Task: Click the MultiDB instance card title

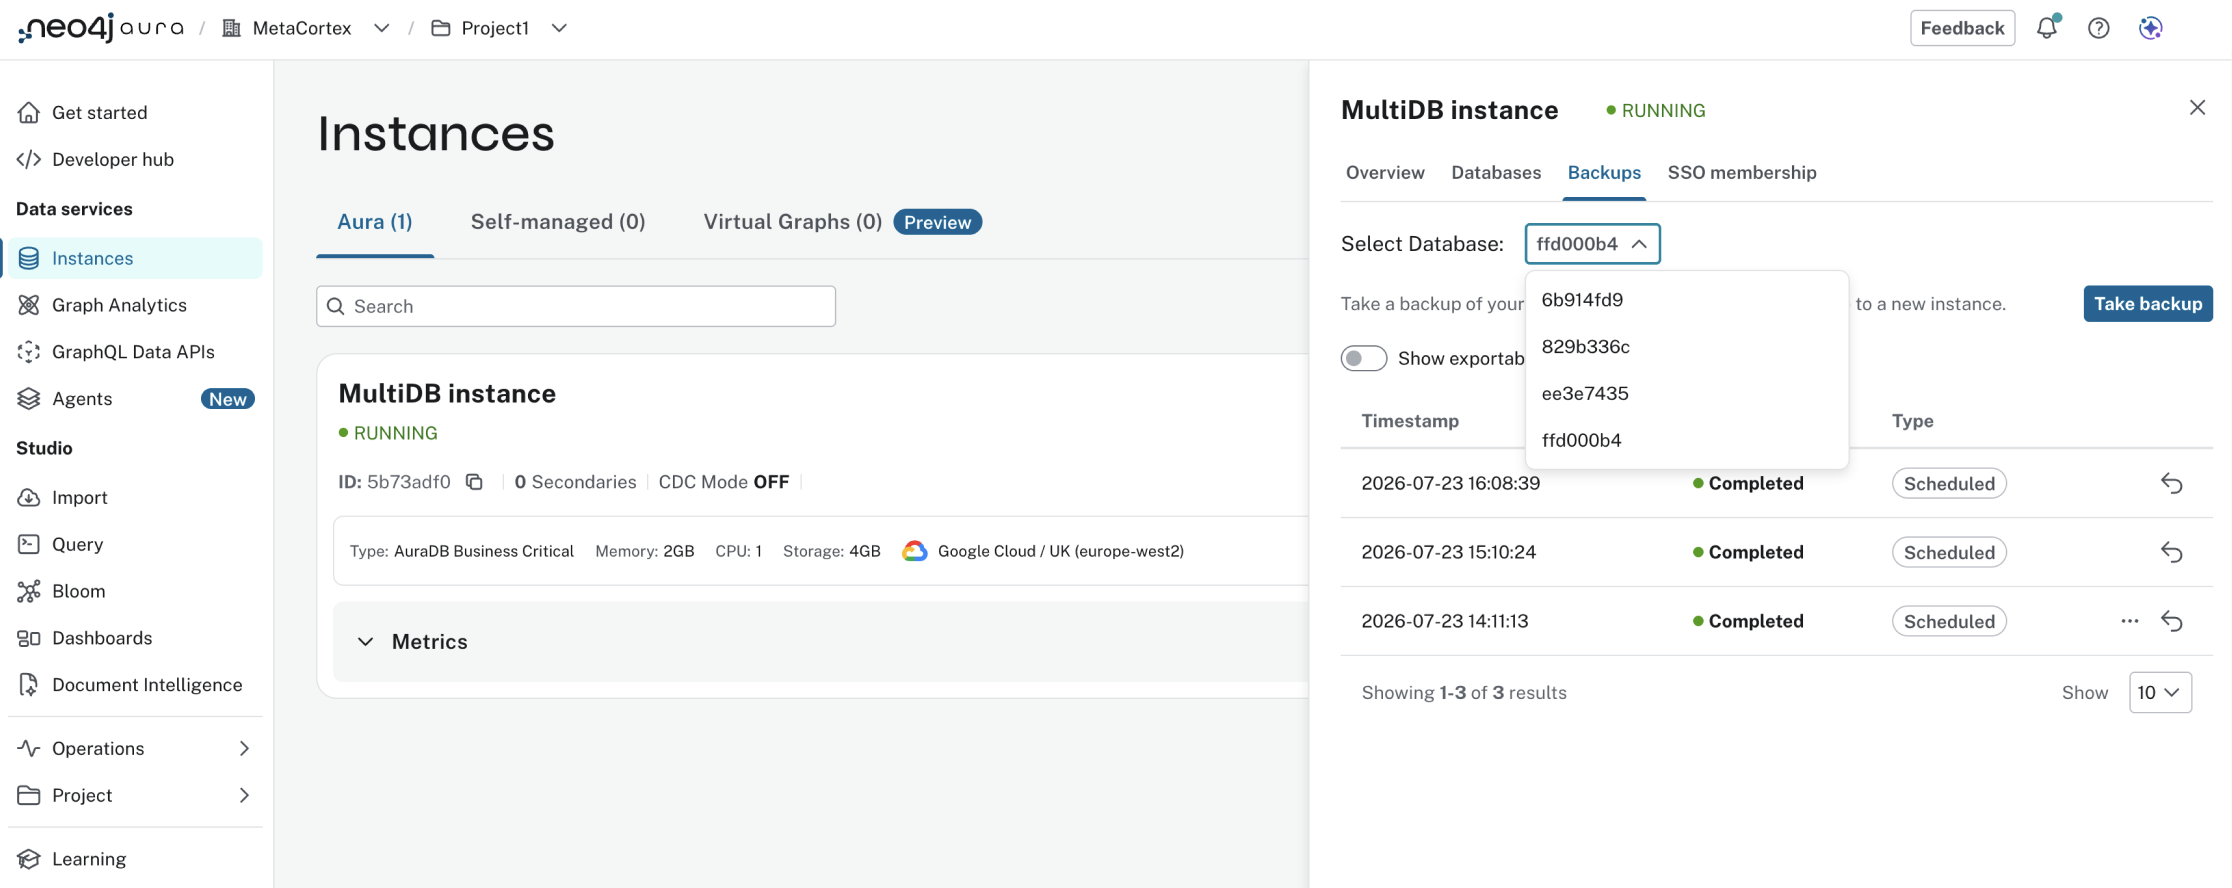Action: [447, 394]
